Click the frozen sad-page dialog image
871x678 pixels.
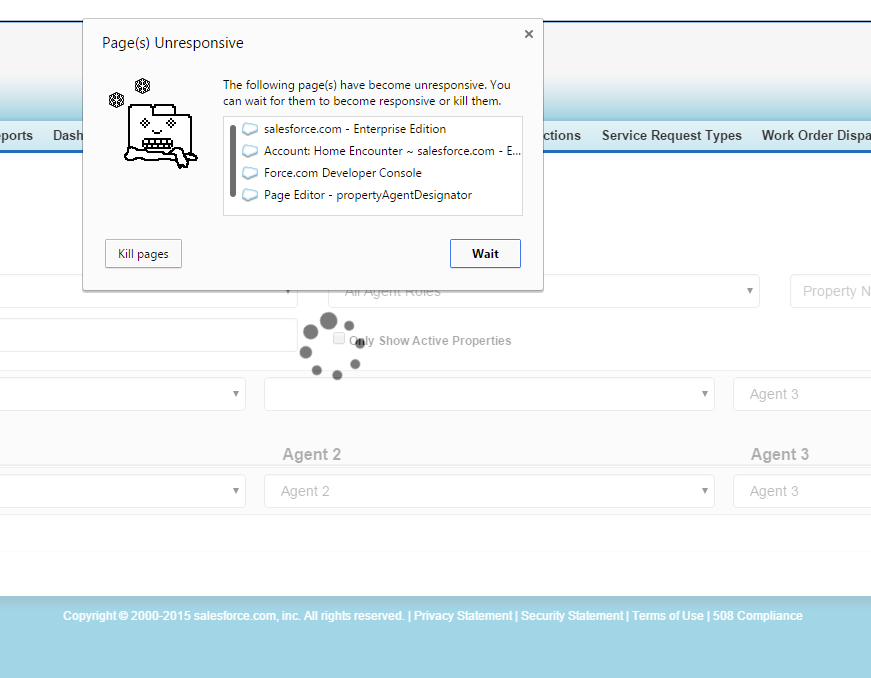[153, 123]
